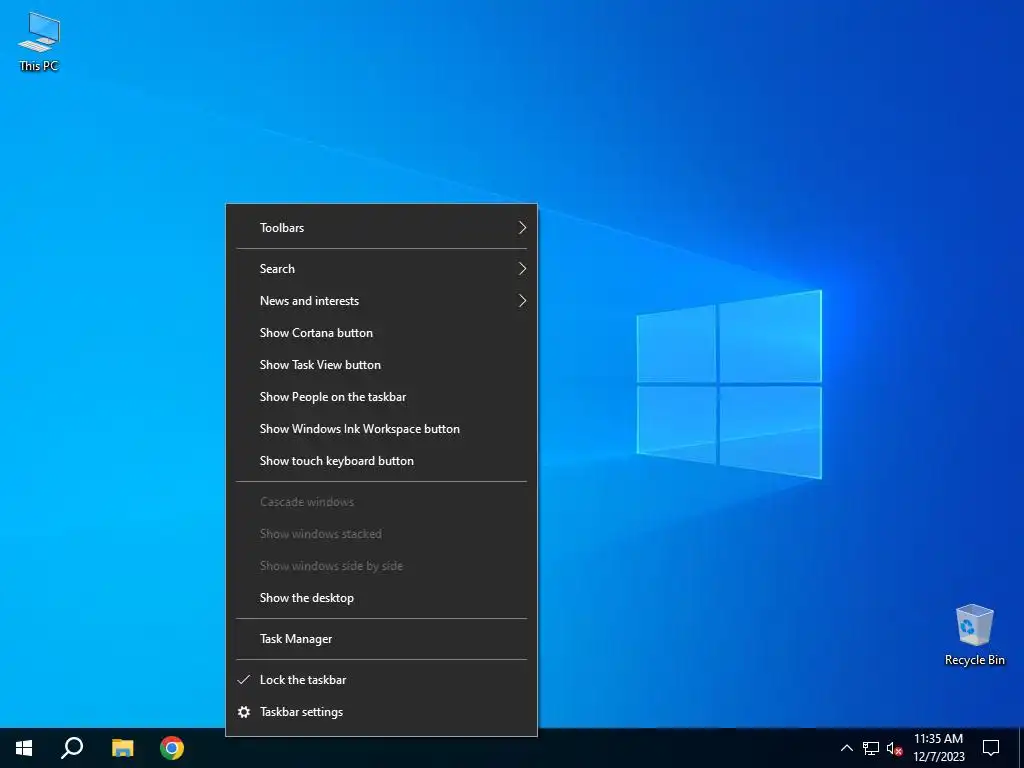Toggle Show Task View button
Image resolution: width=1024 pixels, height=768 pixels.
coord(381,365)
